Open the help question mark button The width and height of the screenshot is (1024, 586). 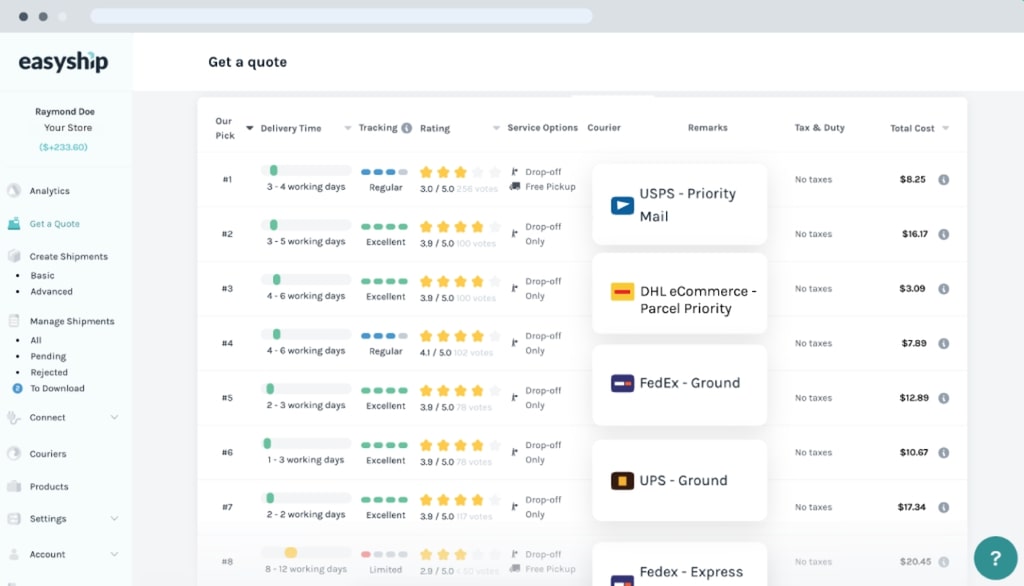[x=995, y=558]
